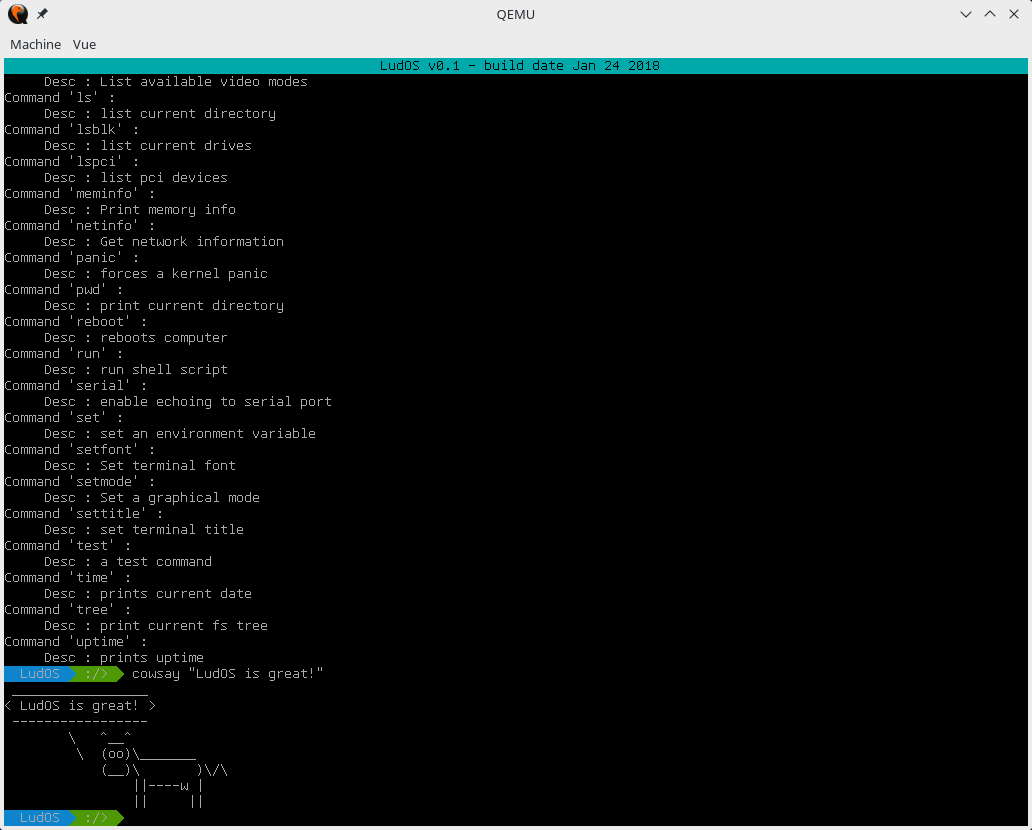Click the line Command 'ls'
This screenshot has width=1032, height=830.
[59, 97]
